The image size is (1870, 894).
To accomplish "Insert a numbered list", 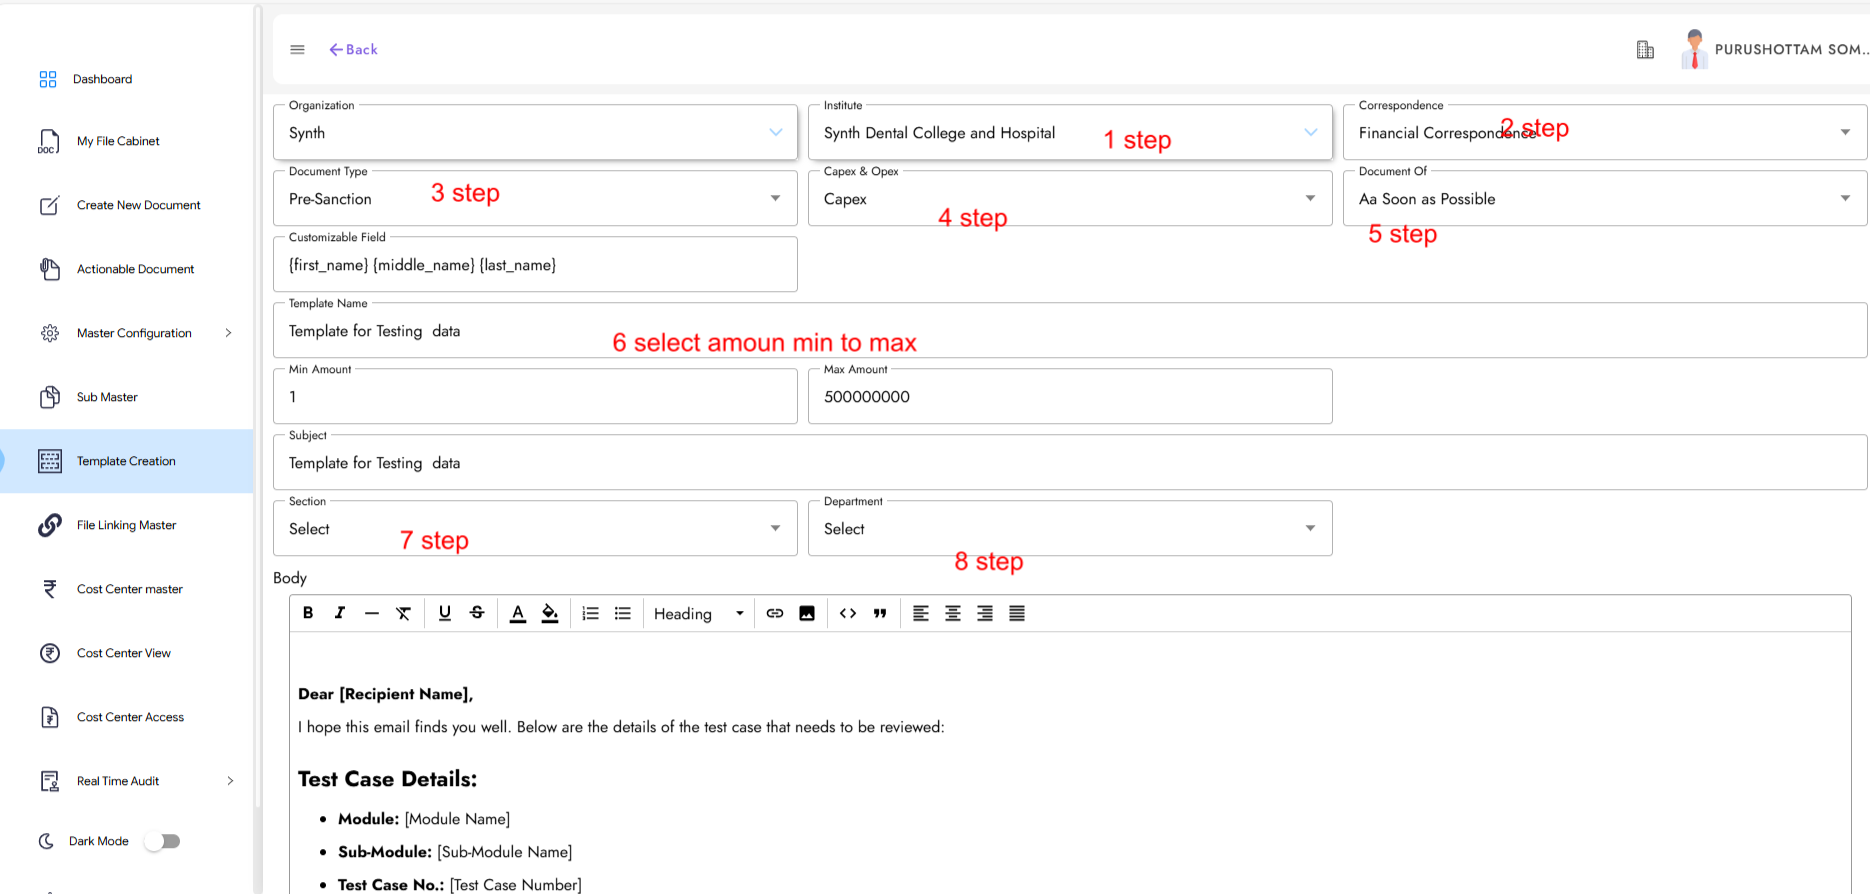I will tap(591, 613).
